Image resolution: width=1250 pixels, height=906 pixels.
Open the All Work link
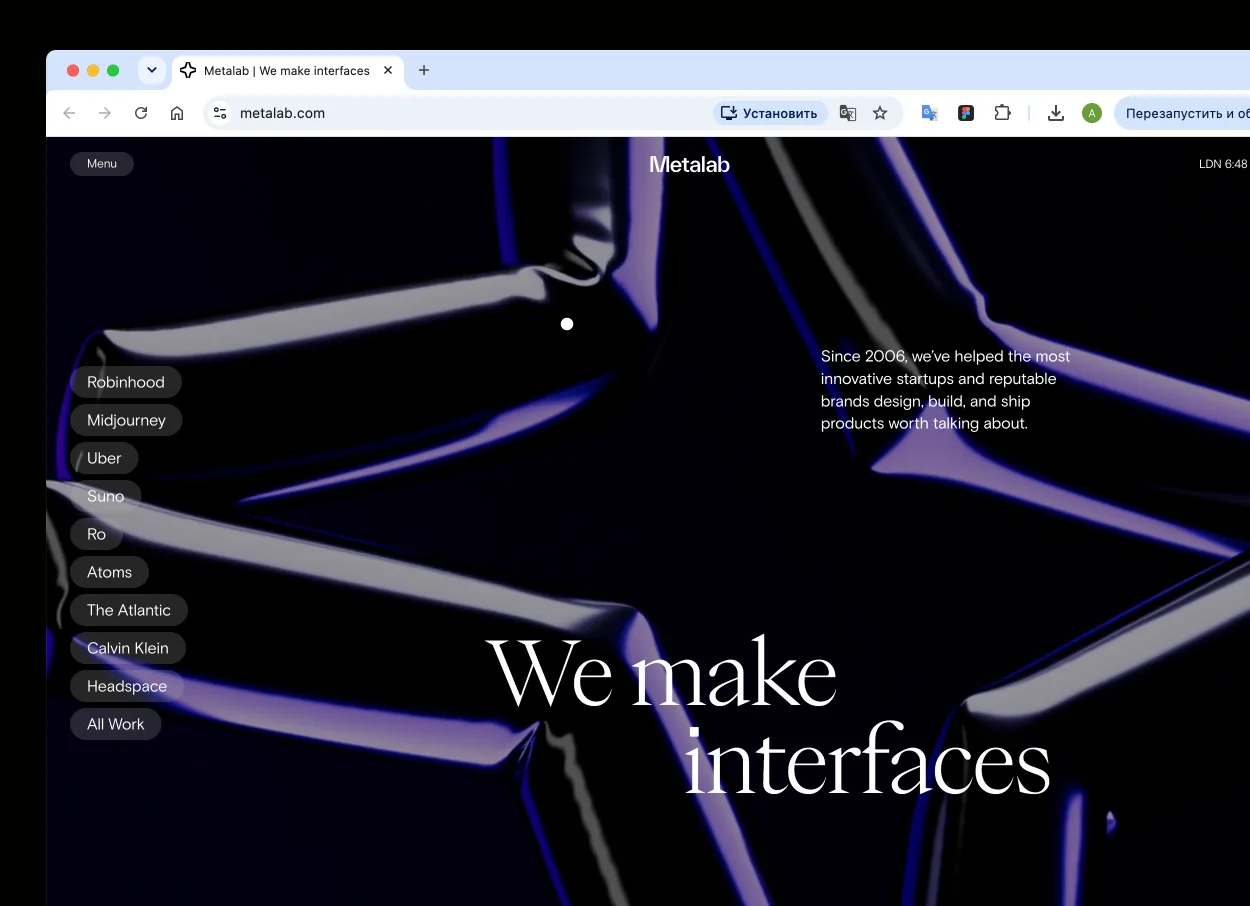click(x=116, y=724)
